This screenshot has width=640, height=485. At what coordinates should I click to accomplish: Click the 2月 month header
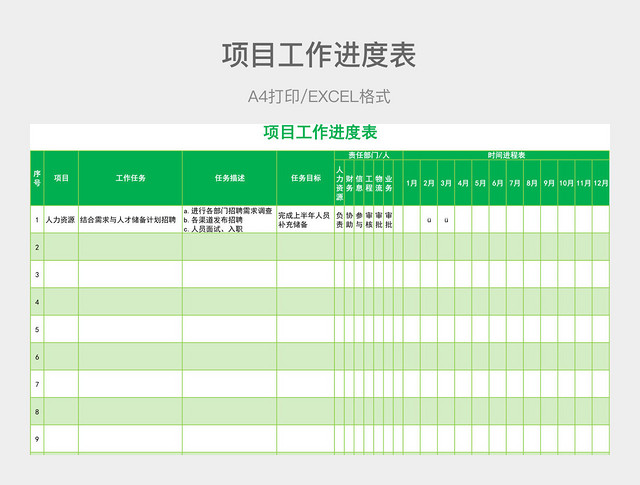429,183
